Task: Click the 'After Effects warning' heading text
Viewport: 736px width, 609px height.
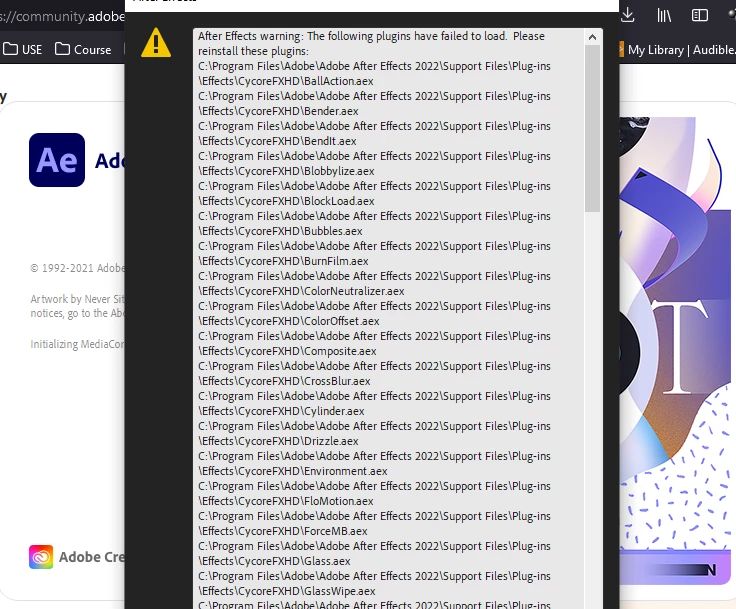Action: [251, 37]
